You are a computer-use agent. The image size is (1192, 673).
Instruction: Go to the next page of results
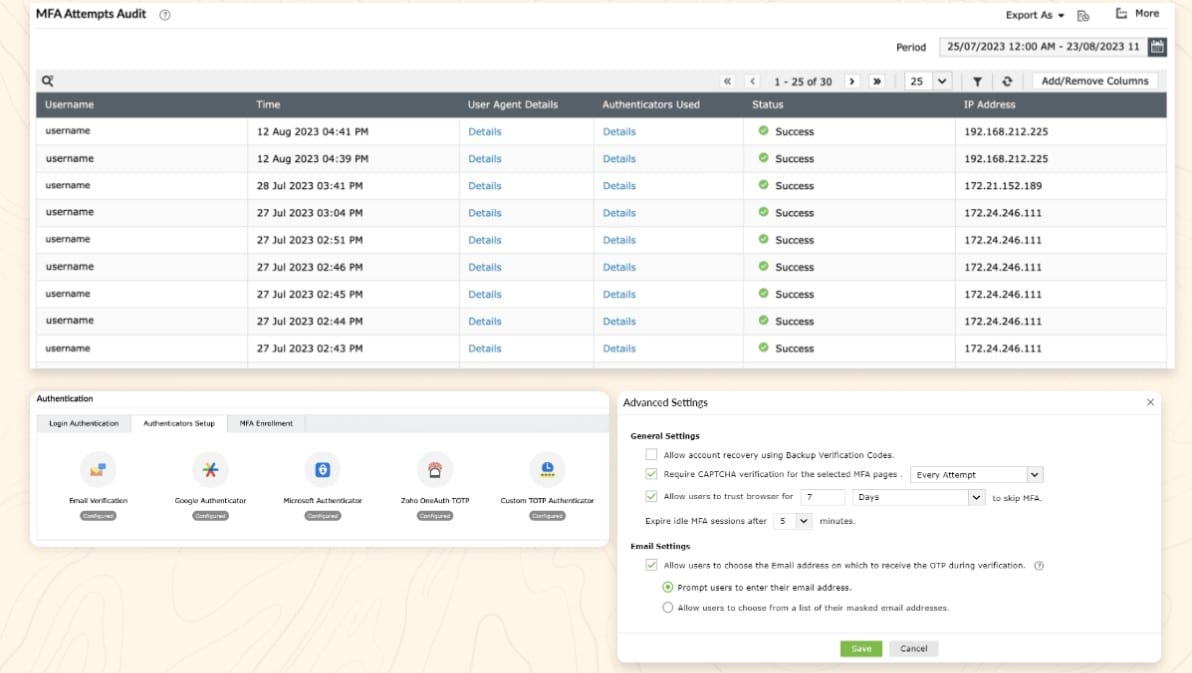pos(851,81)
